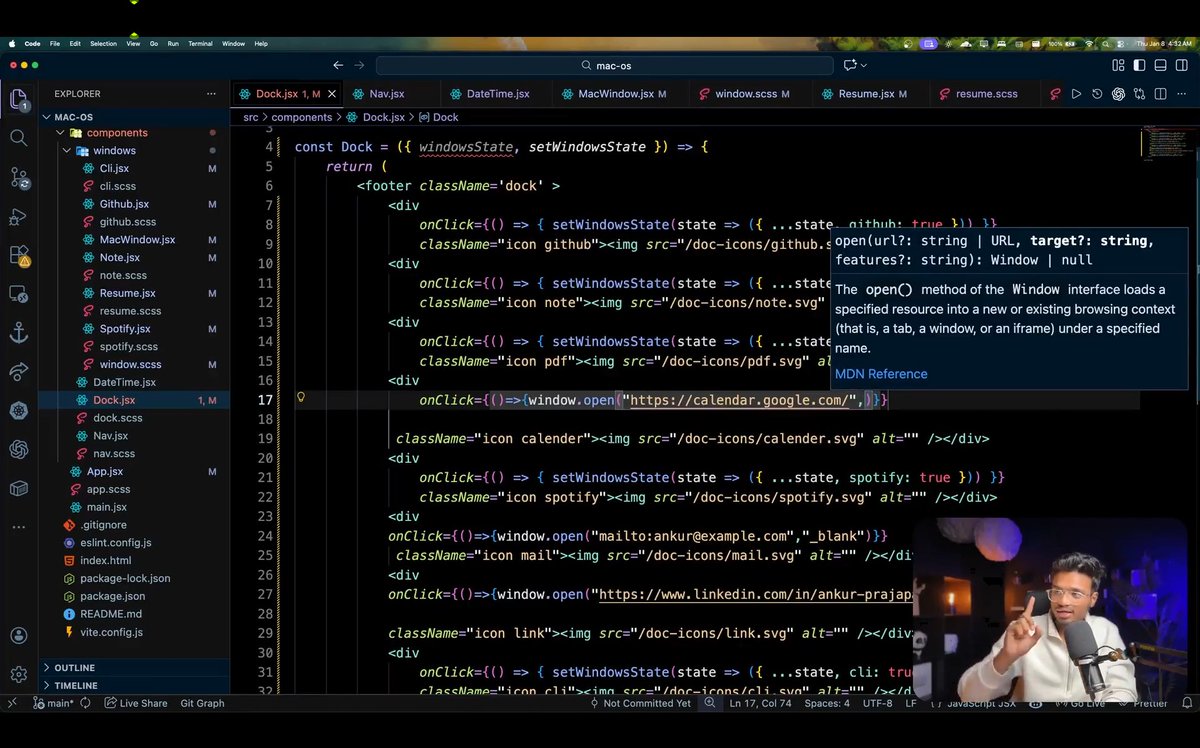Screen dimensions: 1200x748
Task: Toggle the secondary side bar
Action: (1181, 65)
